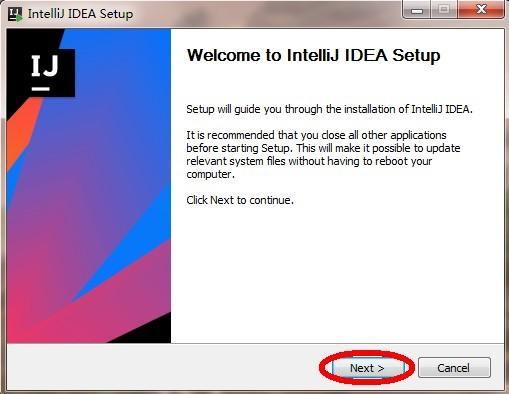Click the "Click Next to continue." text

click(x=240, y=200)
